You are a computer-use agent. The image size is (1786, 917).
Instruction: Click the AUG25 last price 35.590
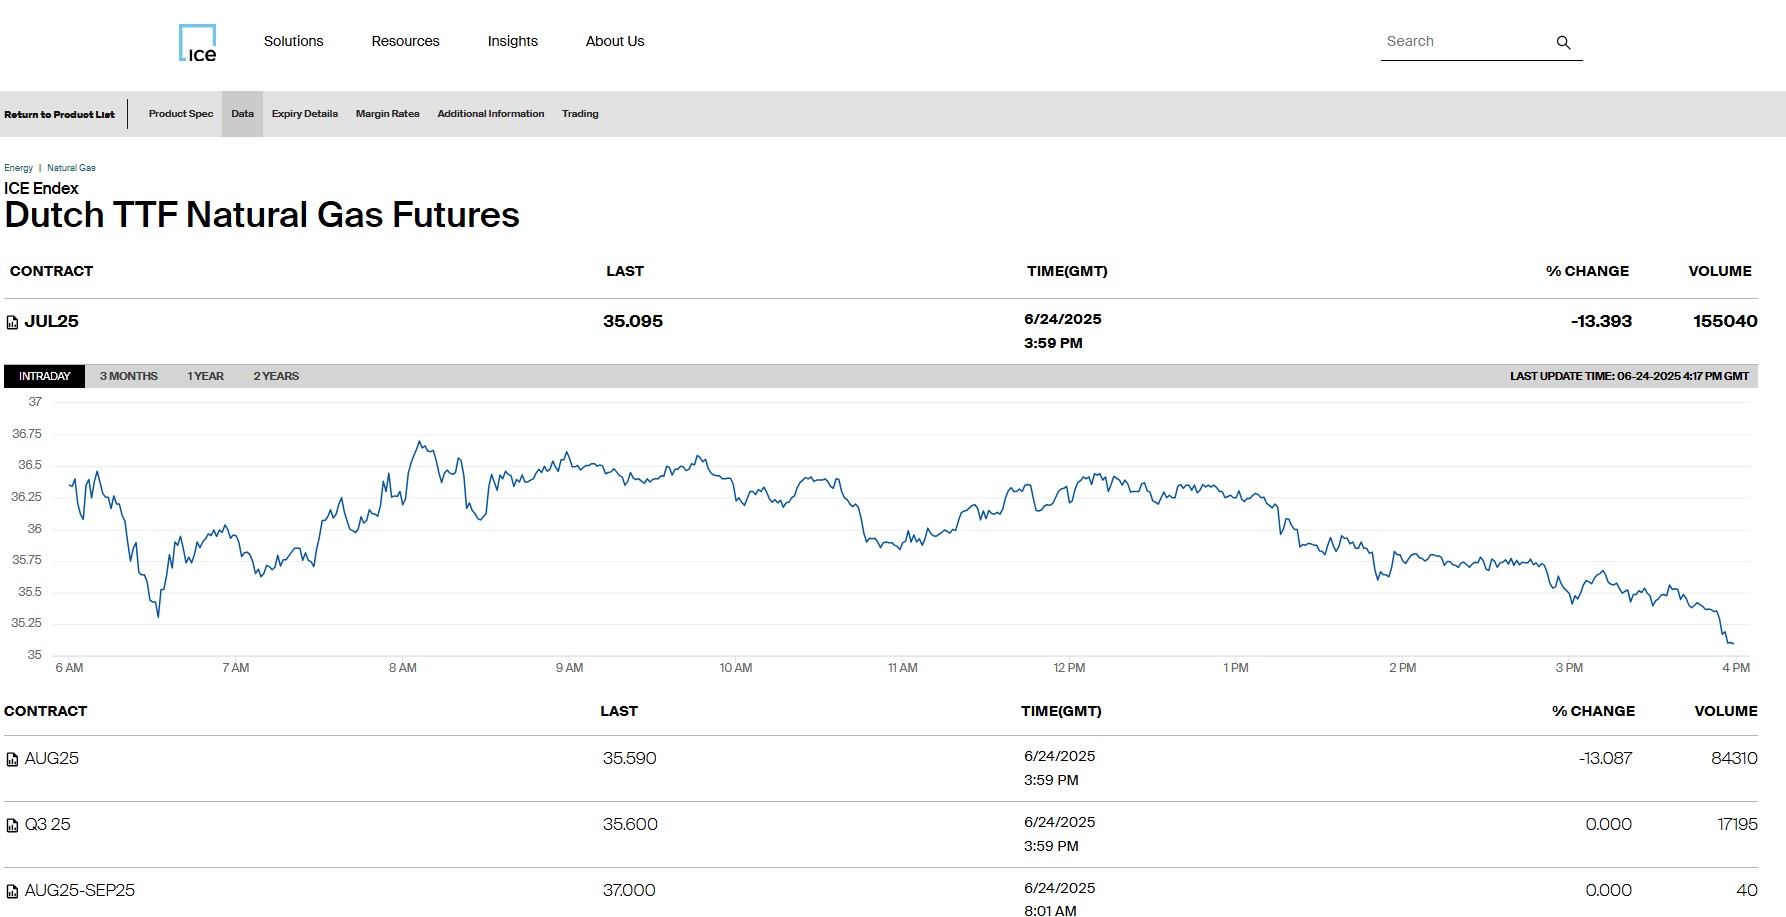630,758
